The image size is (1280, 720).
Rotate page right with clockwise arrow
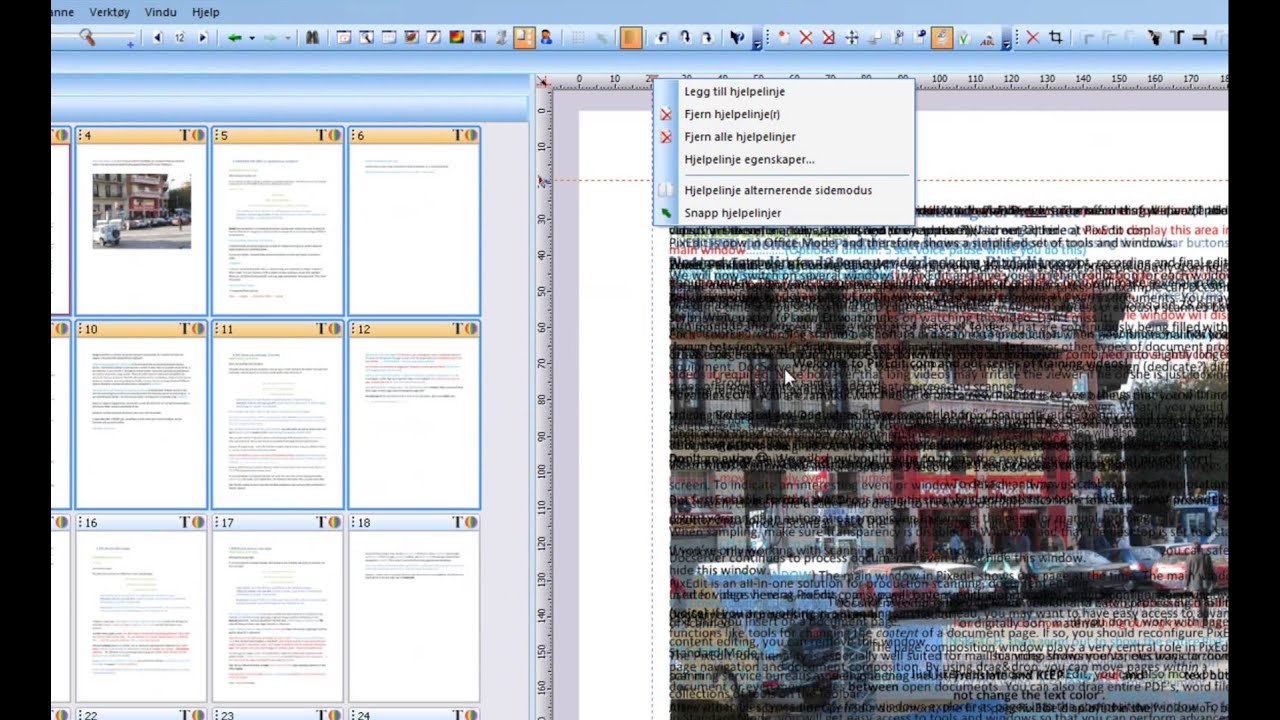[x=707, y=37]
